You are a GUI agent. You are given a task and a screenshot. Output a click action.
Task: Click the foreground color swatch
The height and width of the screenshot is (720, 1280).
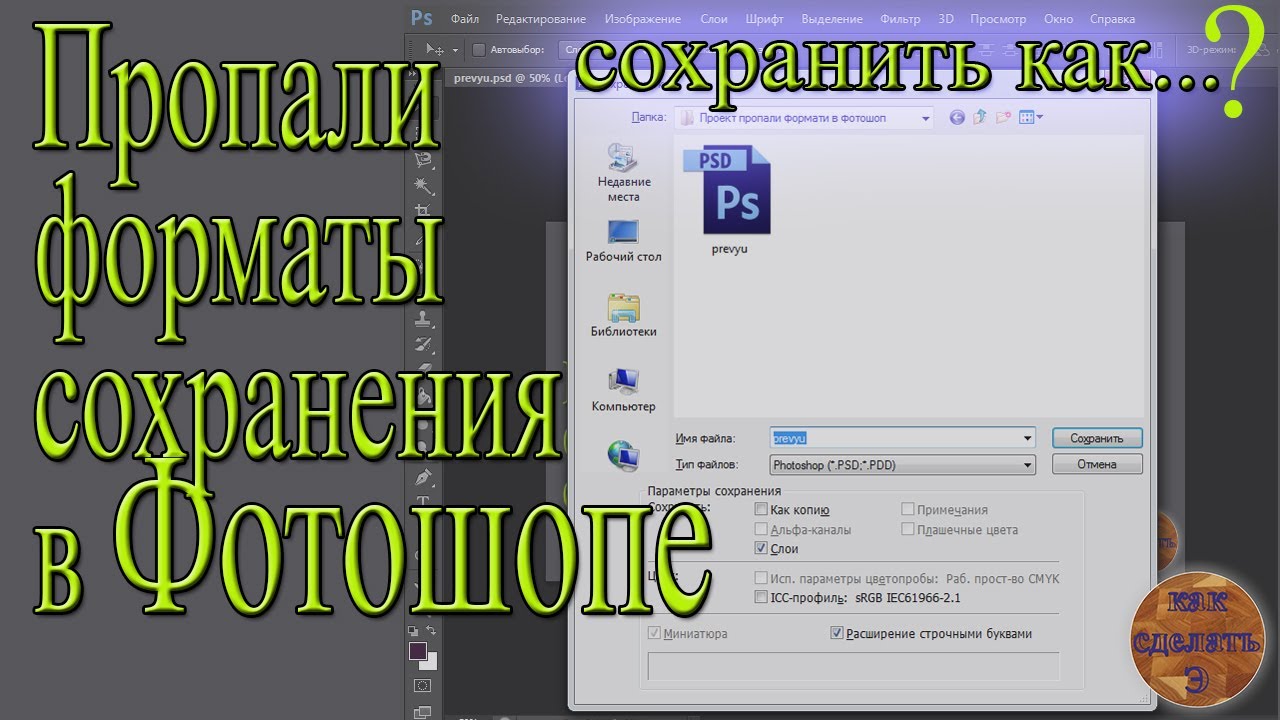(x=417, y=651)
